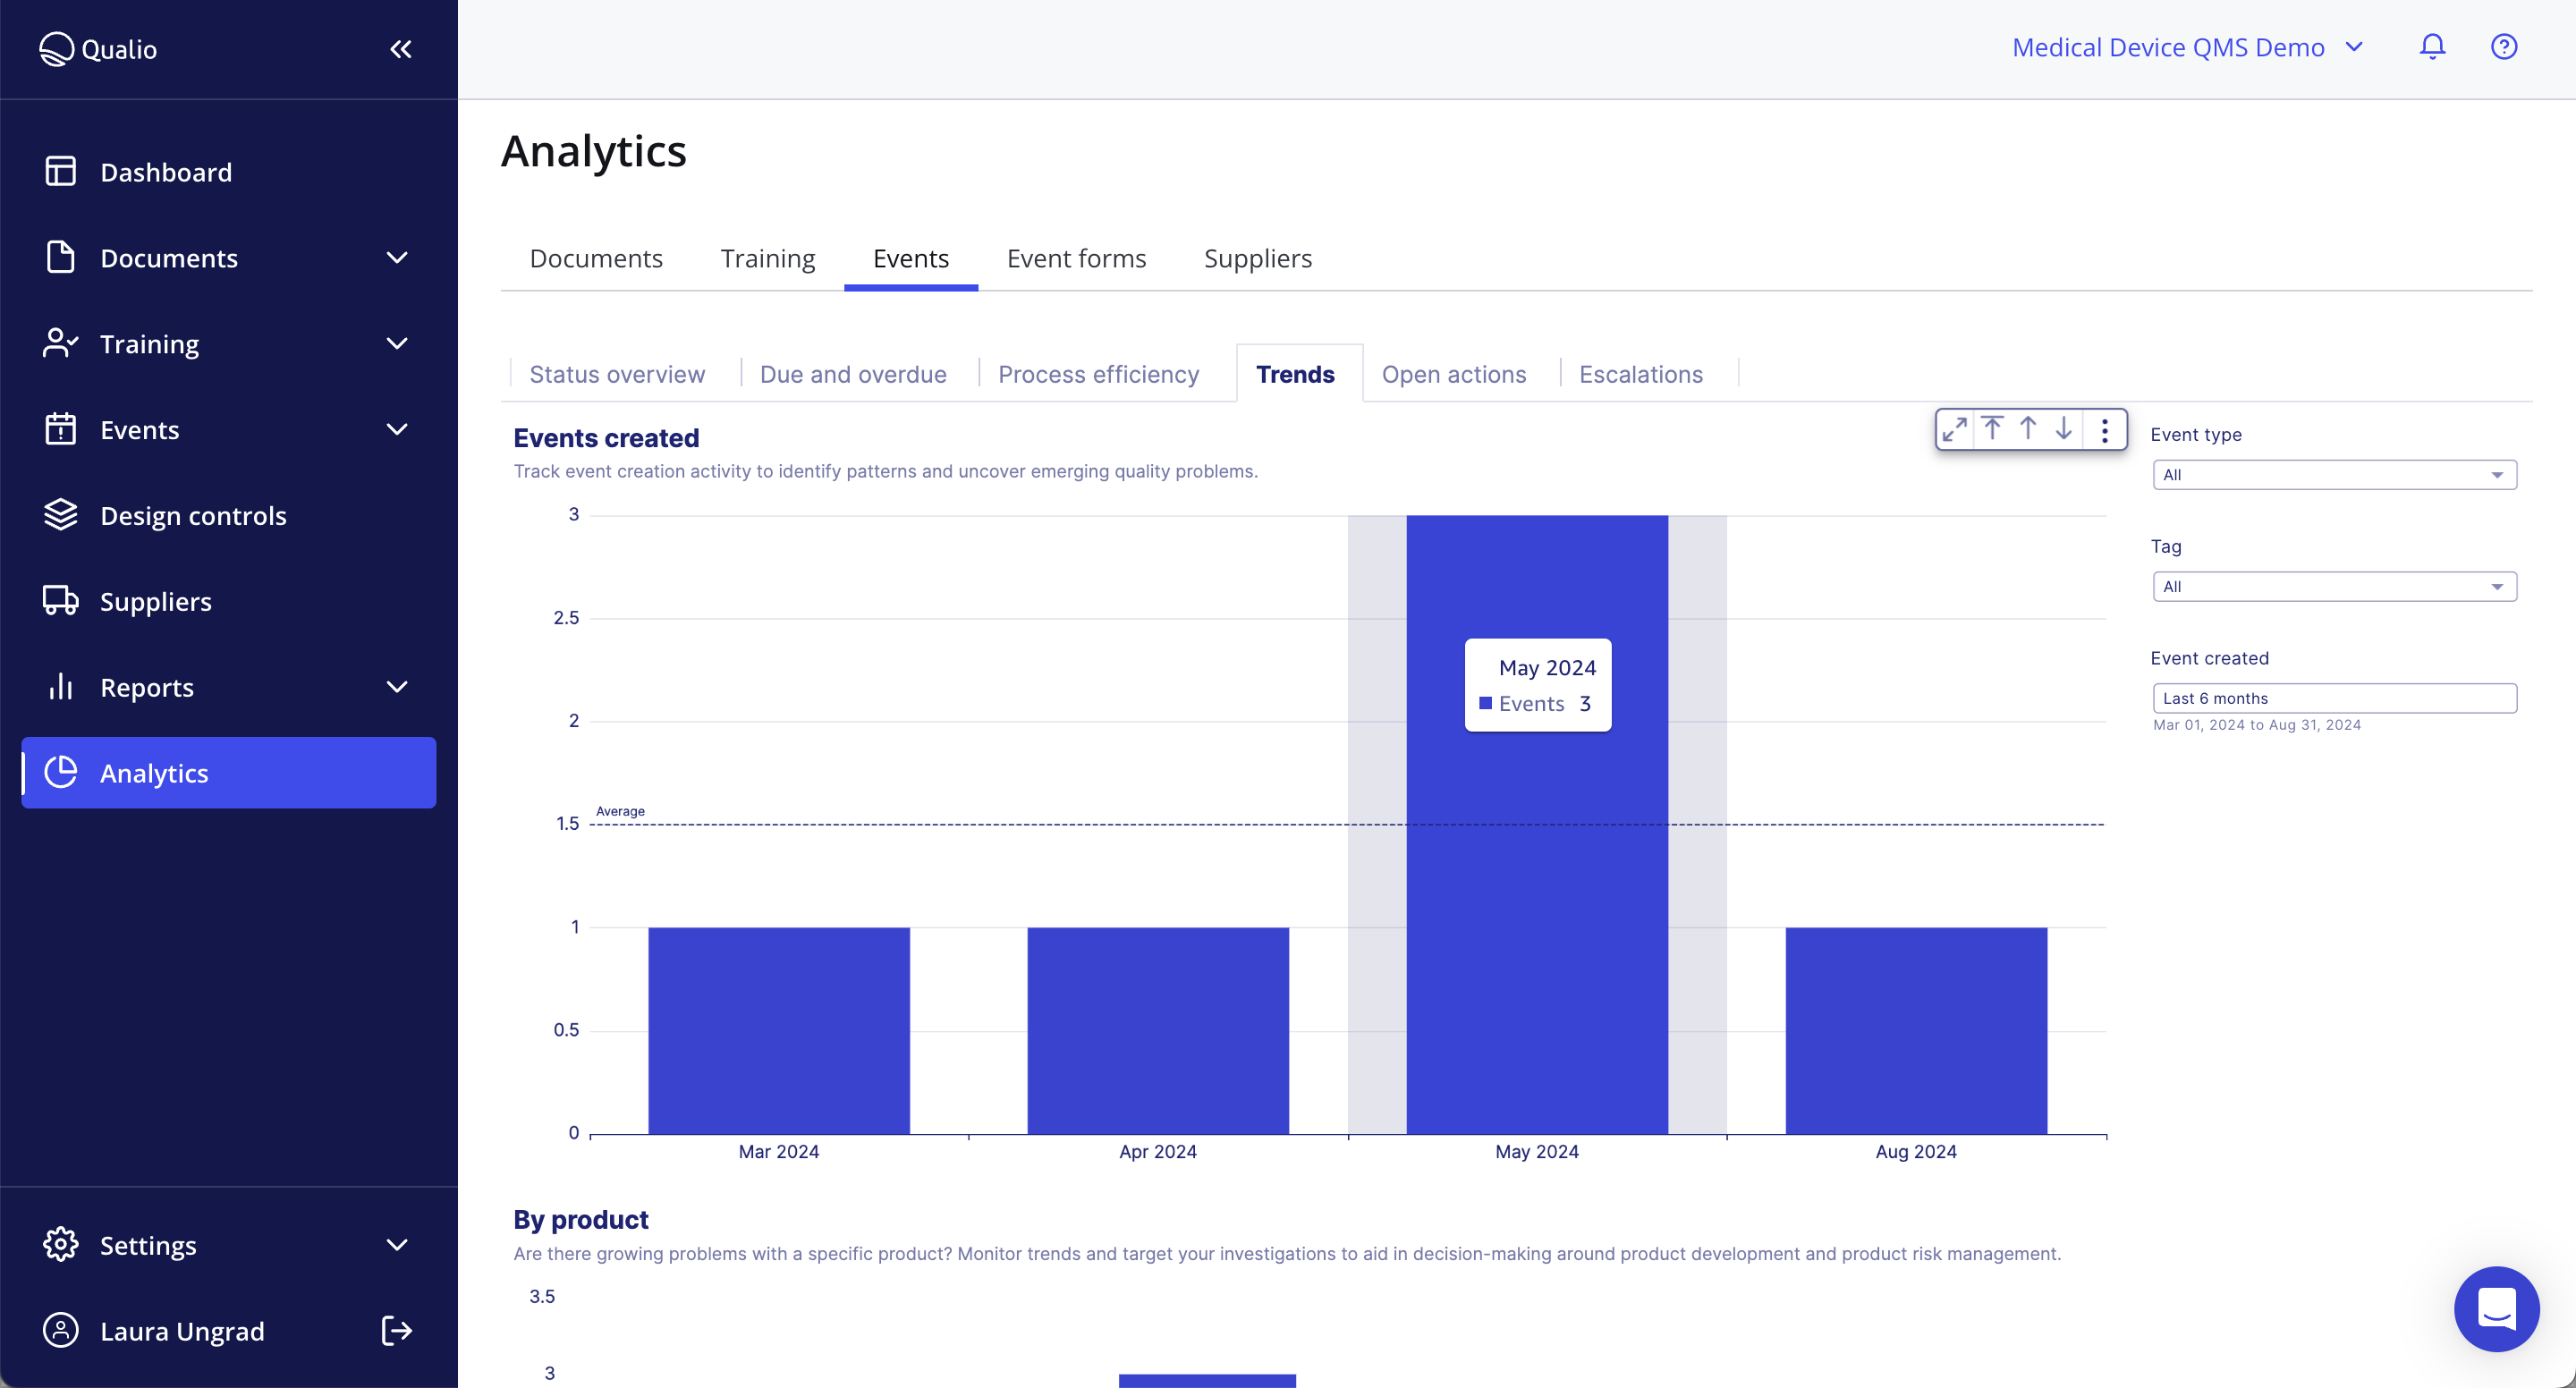The image size is (2576, 1388).
Task: Expand the Events created chart to fullscreen
Action: 1955,428
